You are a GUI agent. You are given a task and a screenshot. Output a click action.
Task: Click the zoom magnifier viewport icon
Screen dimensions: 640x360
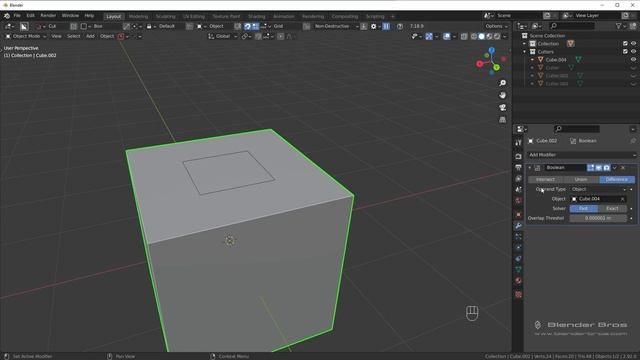pos(502,83)
